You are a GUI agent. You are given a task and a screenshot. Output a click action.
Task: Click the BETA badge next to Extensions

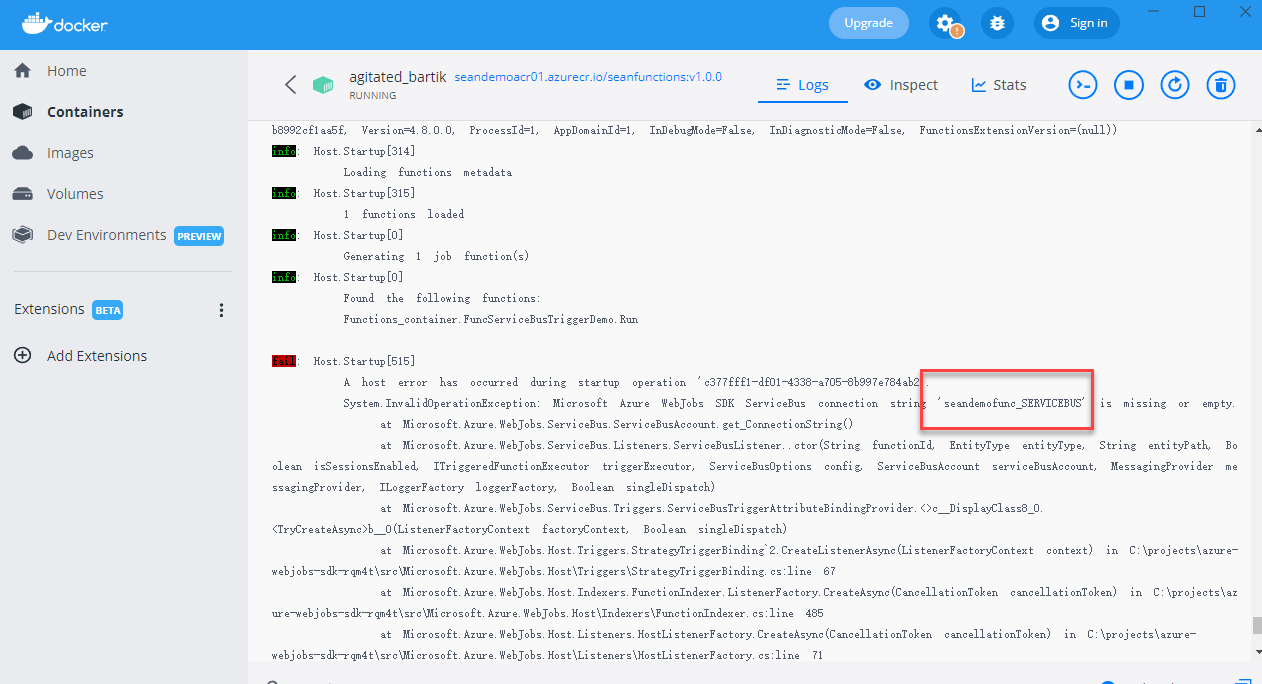click(x=108, y=310)
